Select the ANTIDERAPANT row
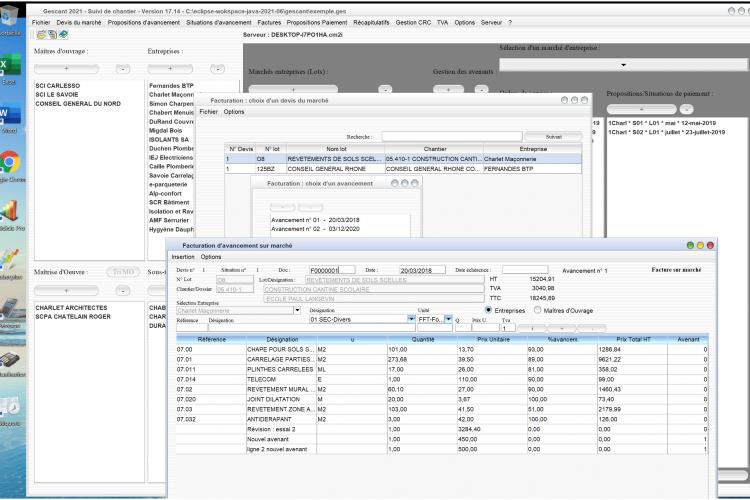 [441, 419]
